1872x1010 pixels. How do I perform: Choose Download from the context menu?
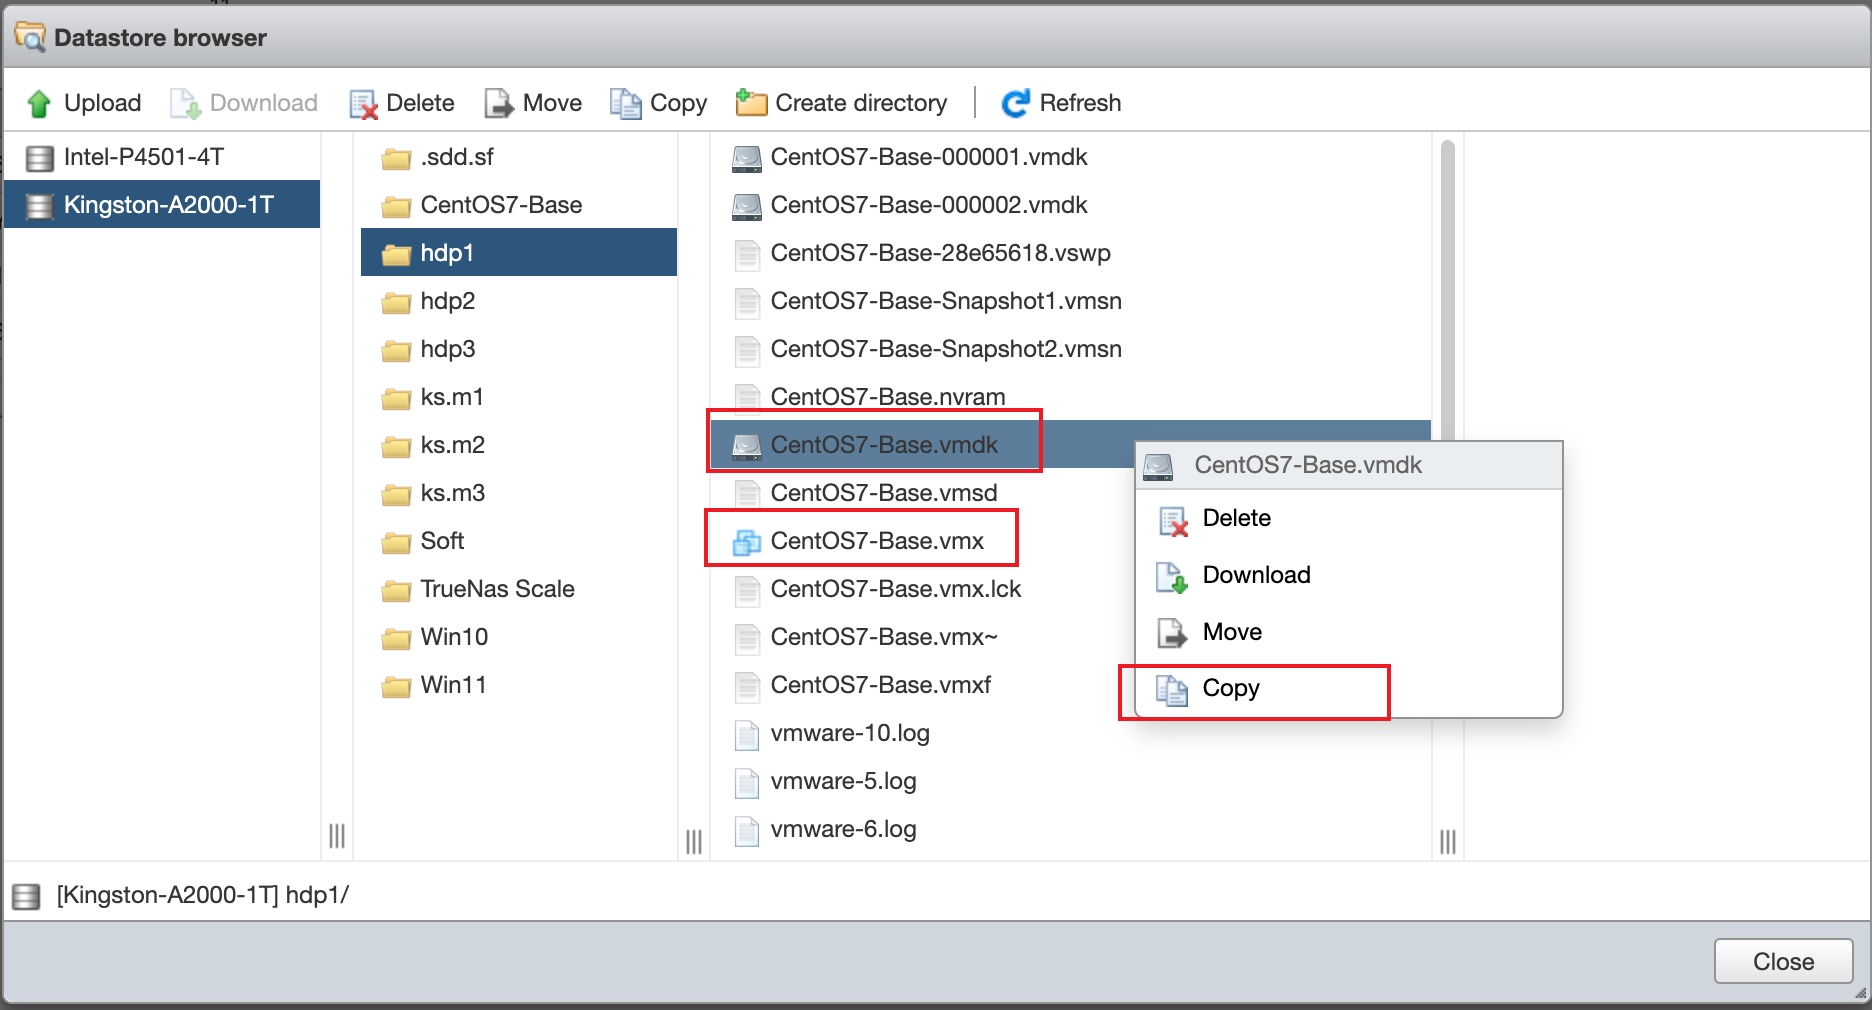(x=1255, y=575)
